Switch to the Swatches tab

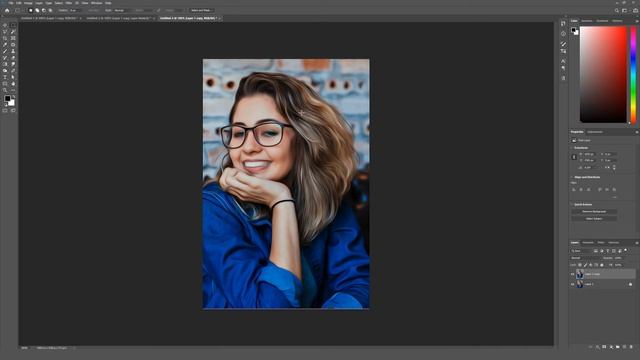coord(587,21)
